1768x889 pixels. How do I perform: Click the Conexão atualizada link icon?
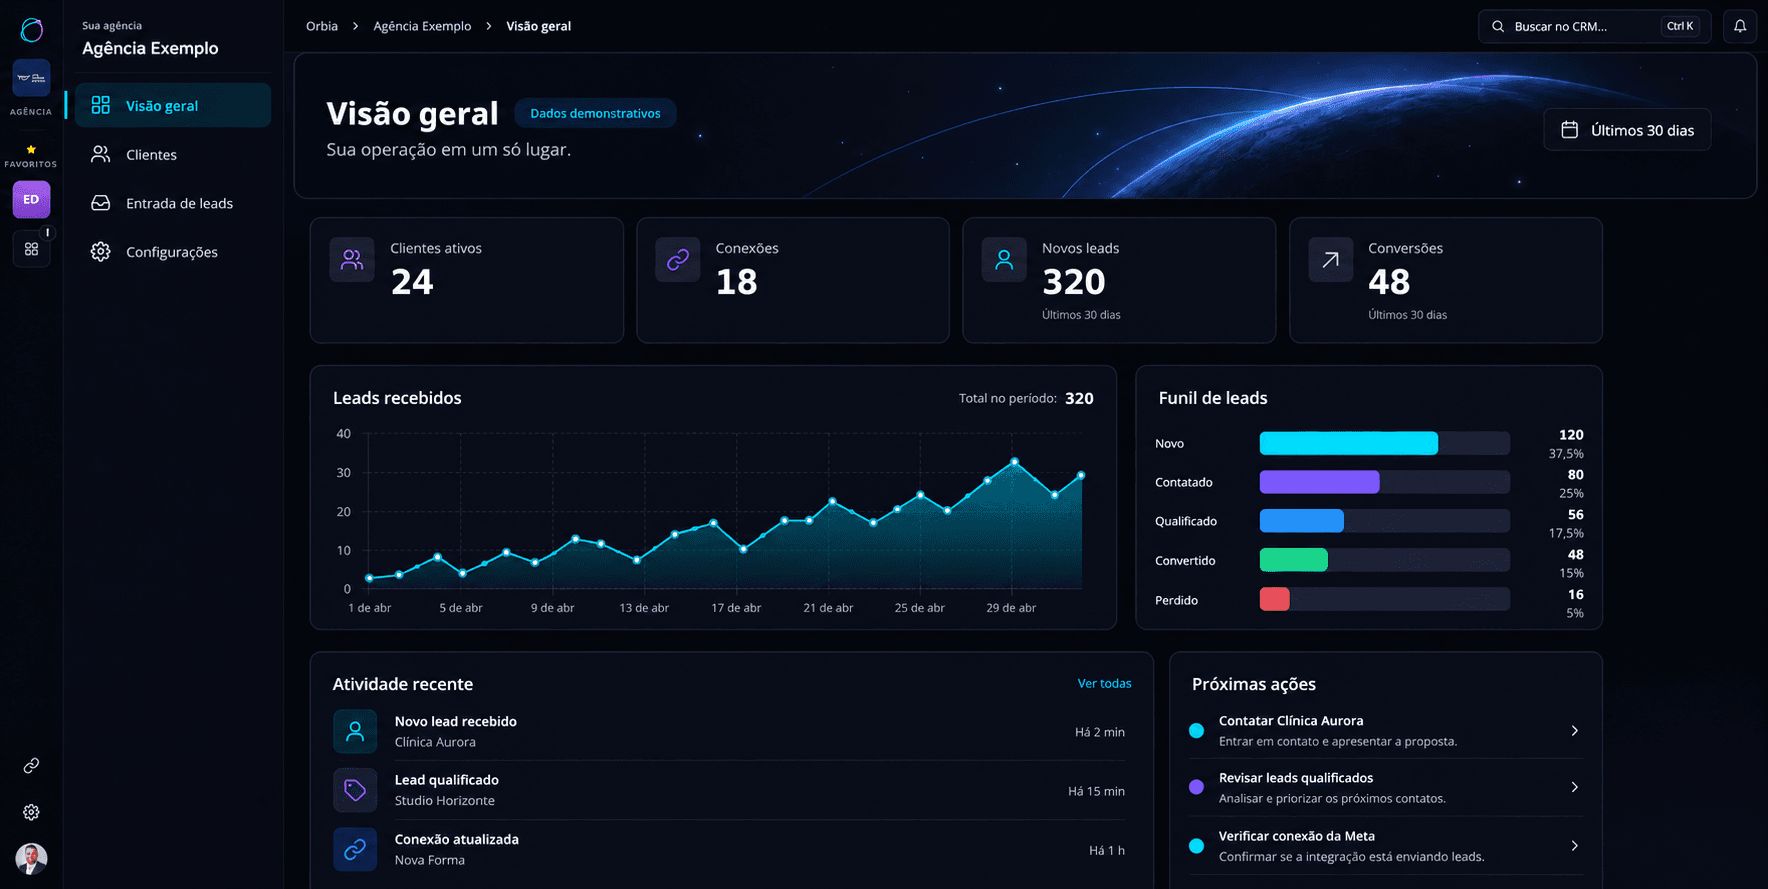[355, 849]
